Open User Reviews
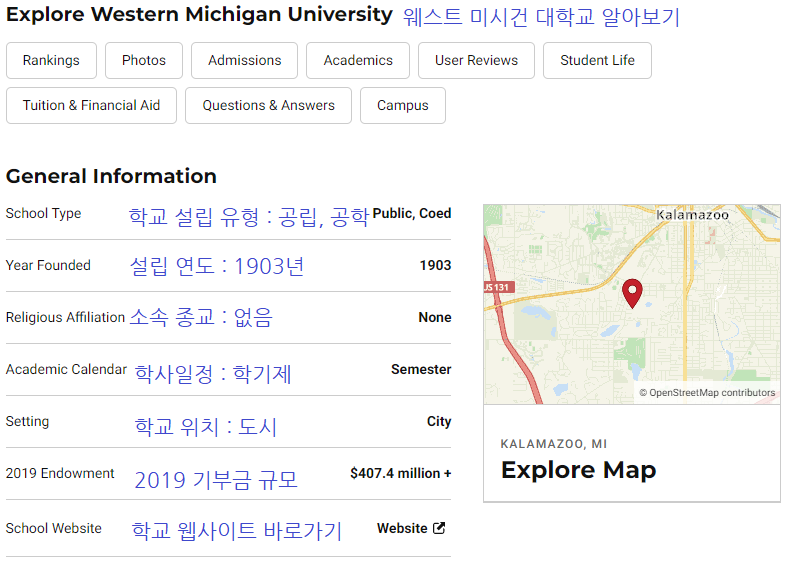788x562 pixels. pos(476,60)
